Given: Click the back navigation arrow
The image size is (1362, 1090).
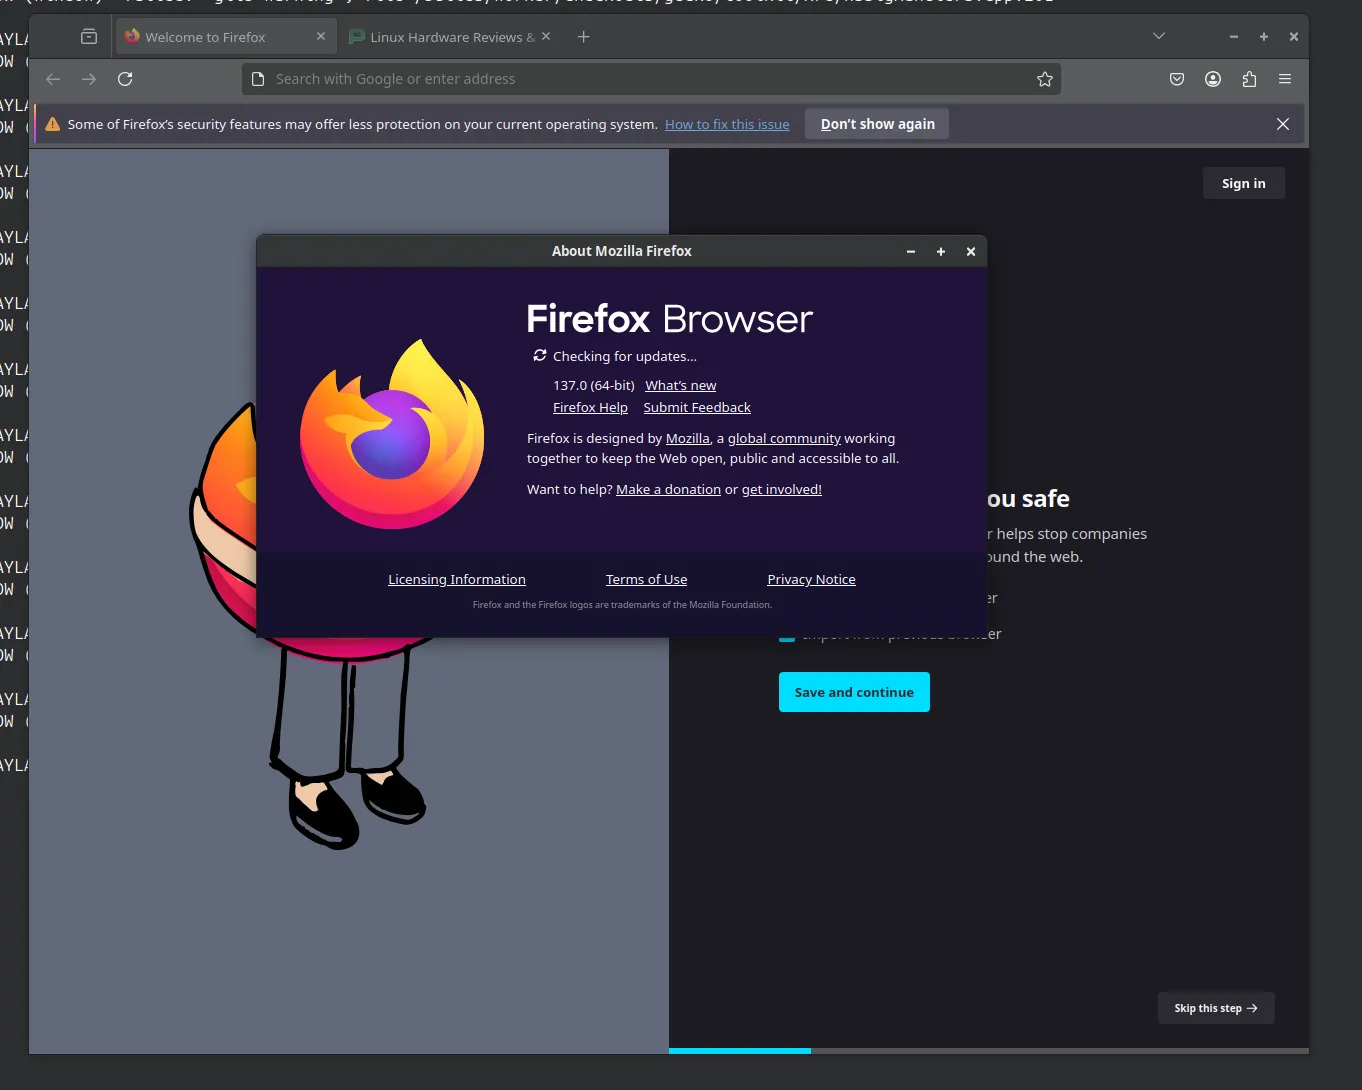Looking at the screenshot, I should (x=54, y=79).
